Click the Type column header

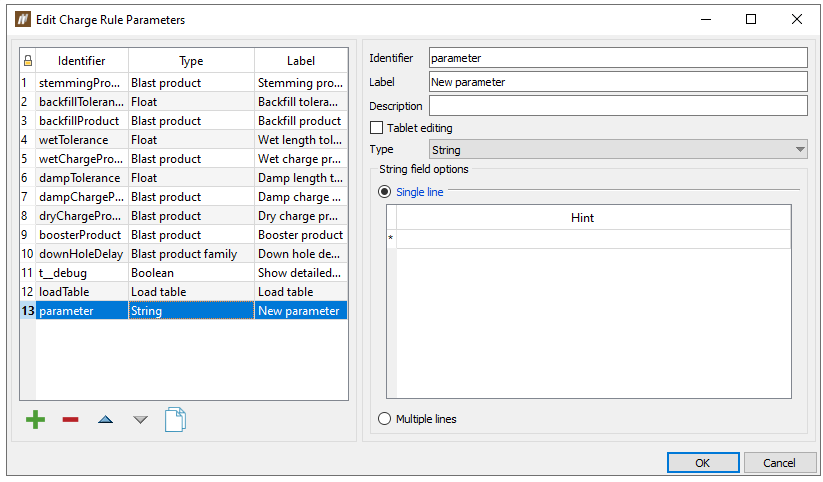[190, 61]
